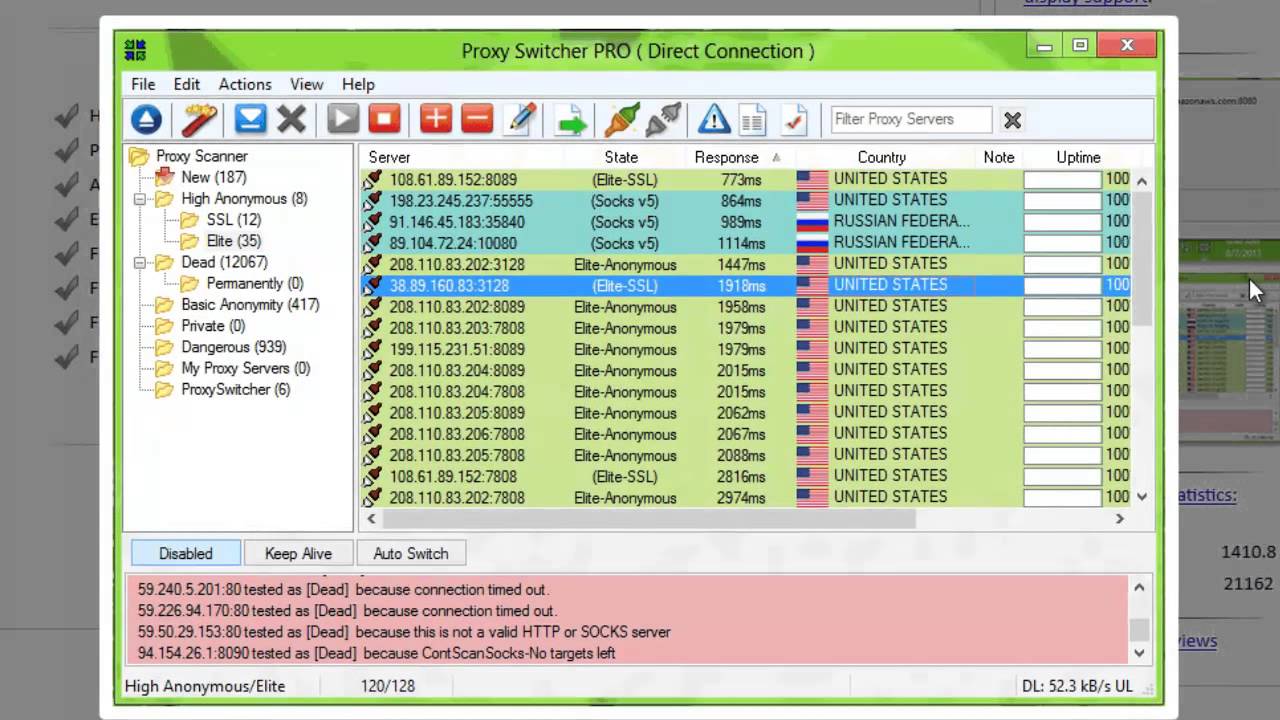The width and height of the screenshot is (1280, 720).
Task: Open the Actions menu
Action: [x=245, y=84]
